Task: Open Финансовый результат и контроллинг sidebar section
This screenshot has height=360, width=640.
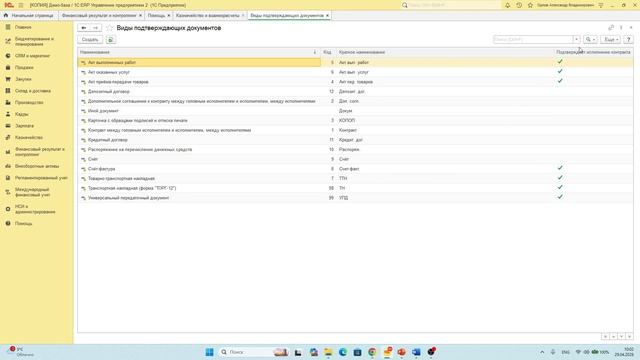Action: click(40, 152)
